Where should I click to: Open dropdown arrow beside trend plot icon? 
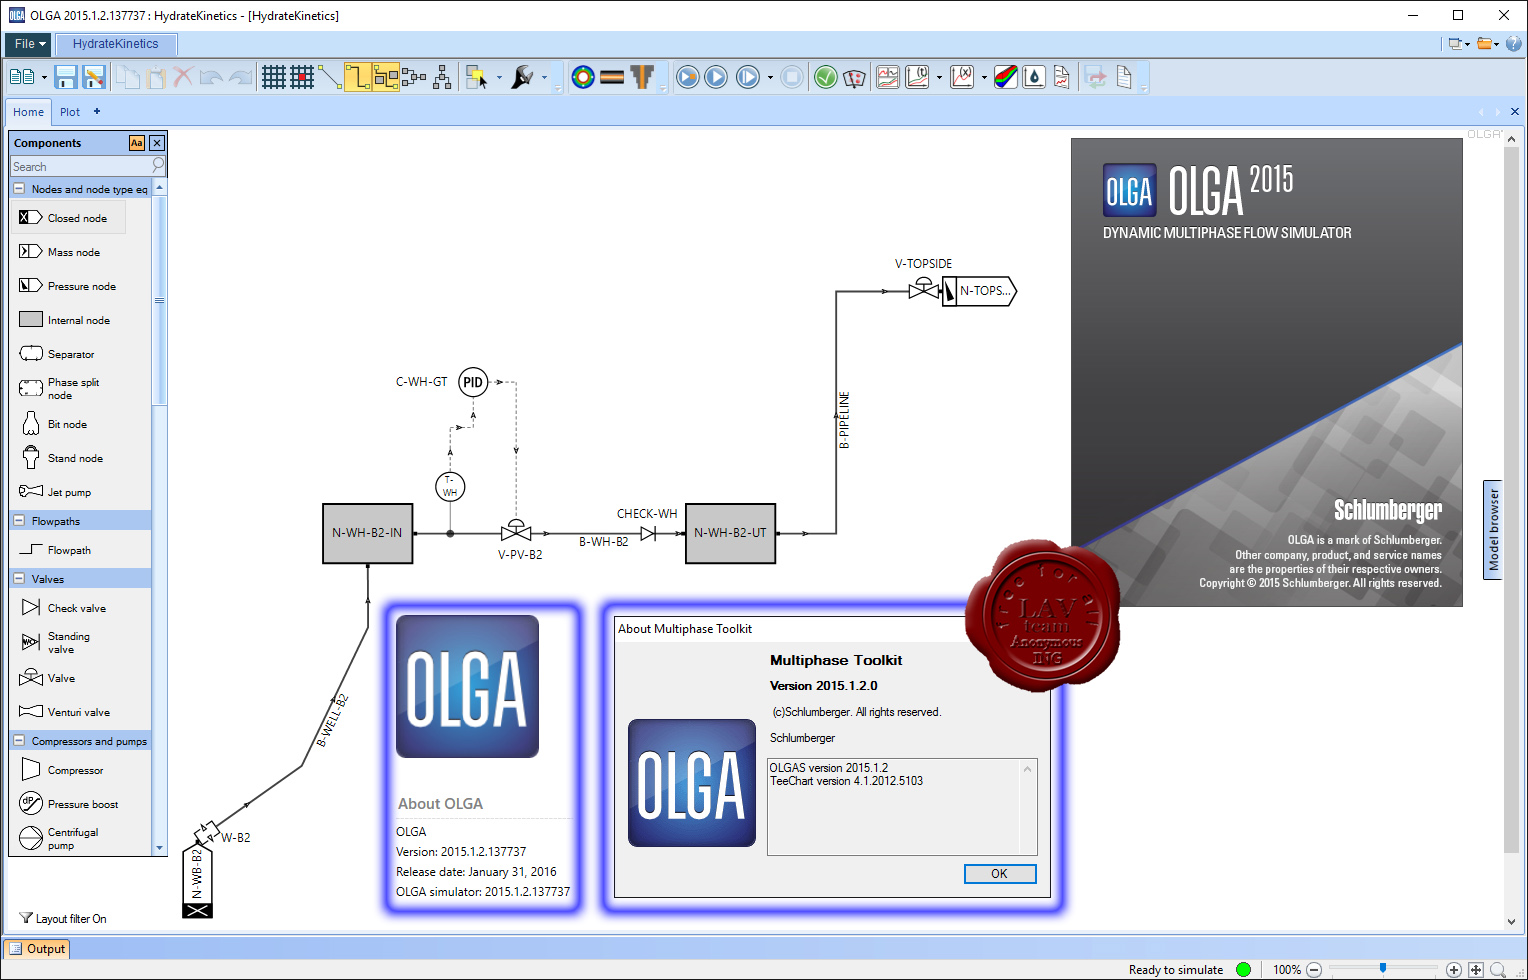click(939, 77)
